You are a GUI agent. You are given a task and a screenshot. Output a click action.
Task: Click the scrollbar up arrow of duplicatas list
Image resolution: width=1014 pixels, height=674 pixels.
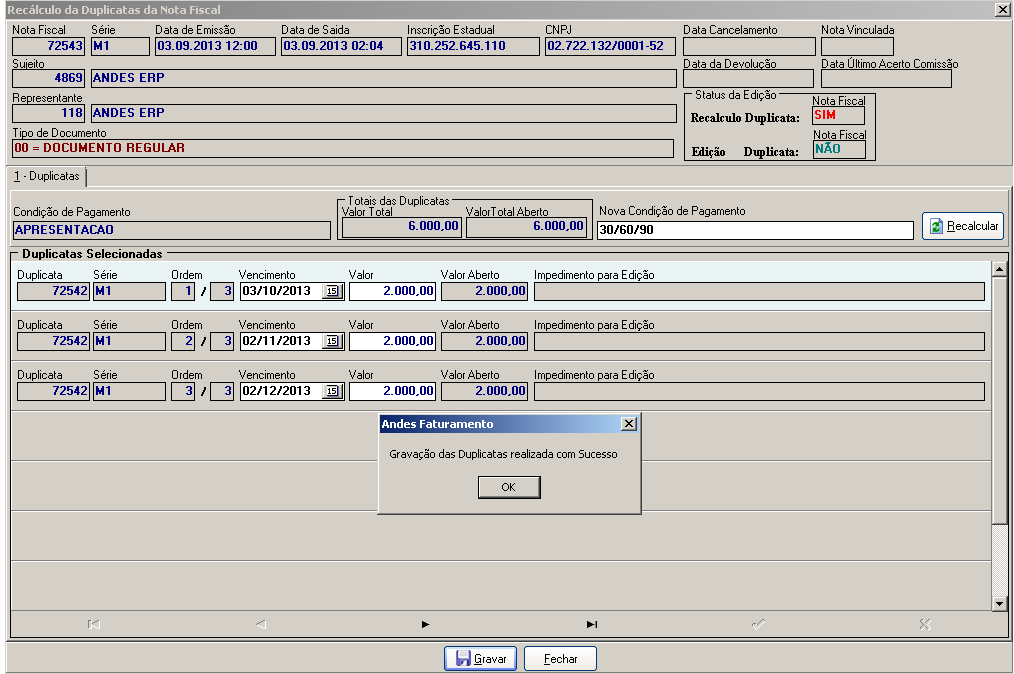point(999,268)
